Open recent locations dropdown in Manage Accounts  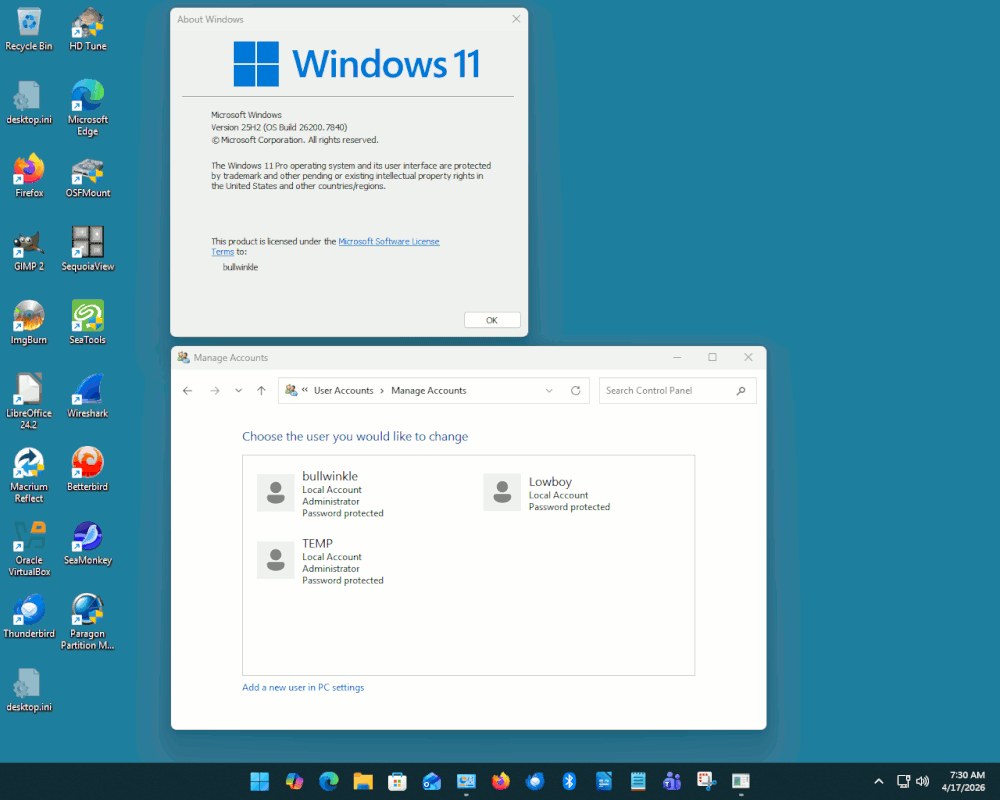click(239, 390)
